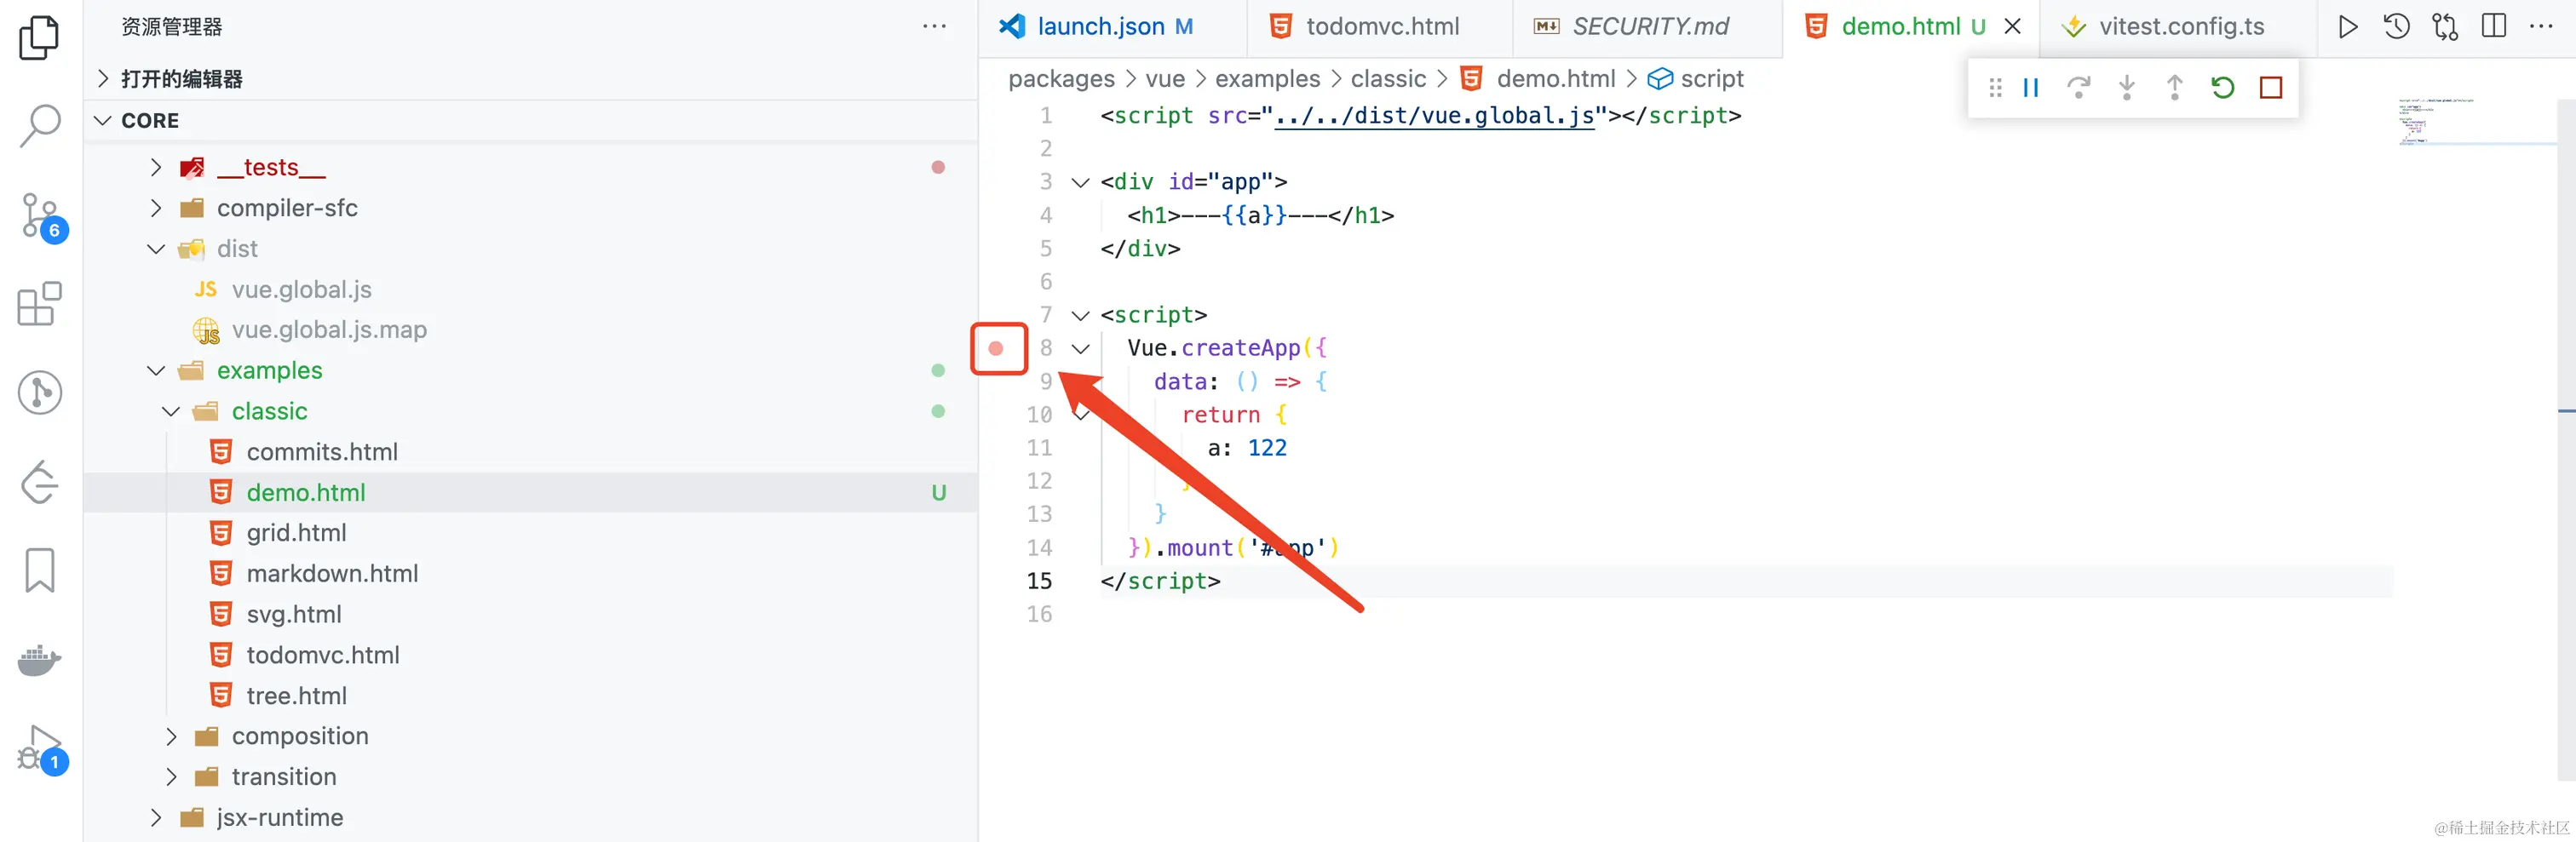Open the Explorer view in activity bar
2576x842 pixels.
40,38
